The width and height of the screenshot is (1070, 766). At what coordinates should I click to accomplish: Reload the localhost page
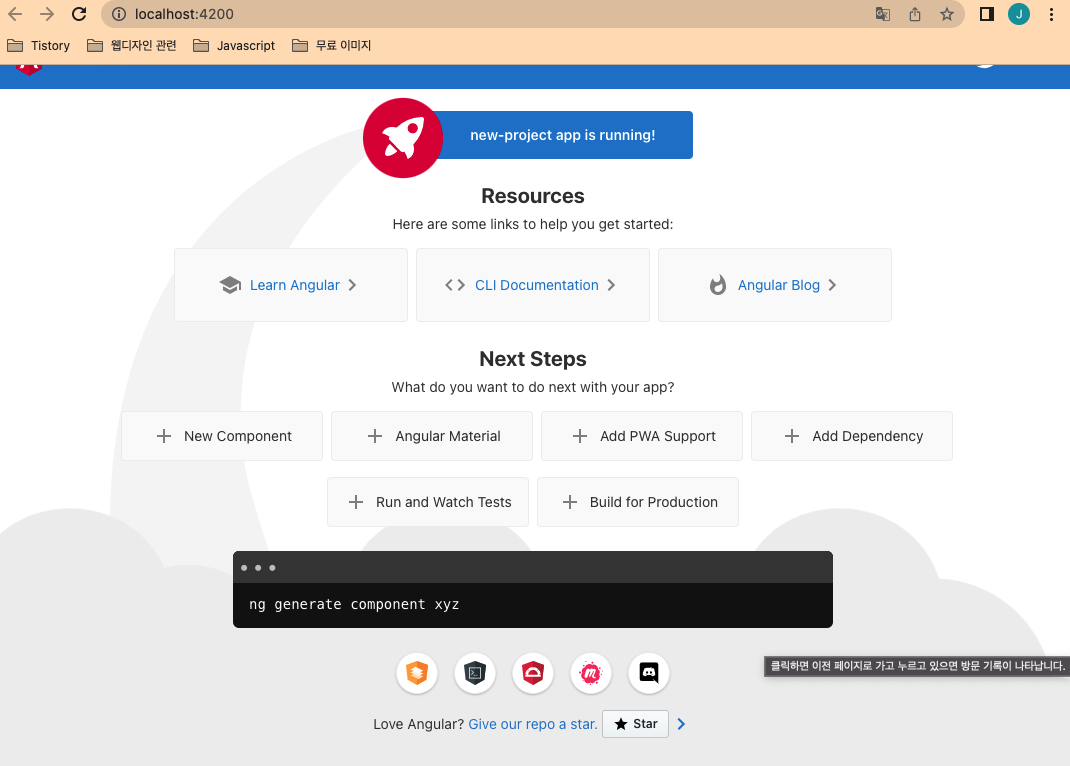coord(79,14)
